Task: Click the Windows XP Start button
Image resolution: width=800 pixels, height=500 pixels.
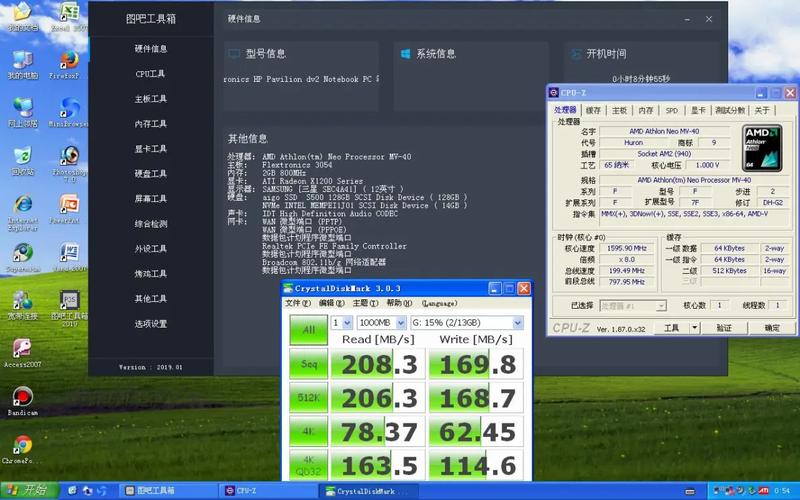Action: point(27,490)
